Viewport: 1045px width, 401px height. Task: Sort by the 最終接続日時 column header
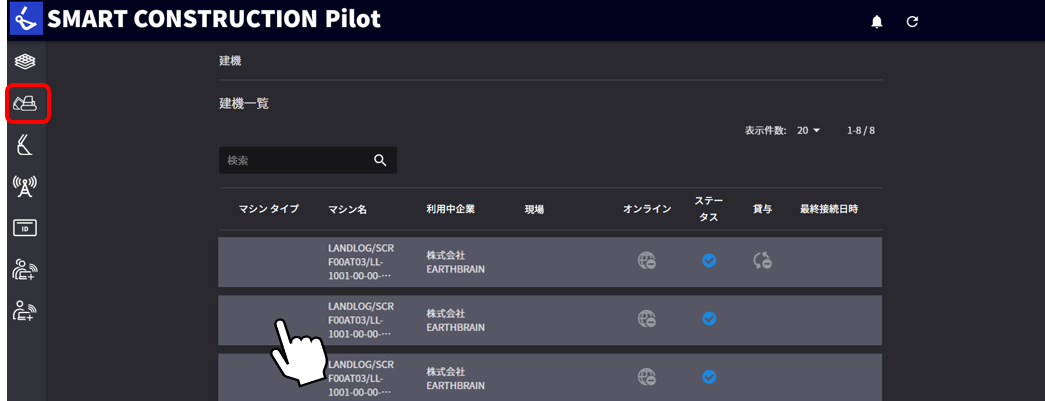coord(829,209)
